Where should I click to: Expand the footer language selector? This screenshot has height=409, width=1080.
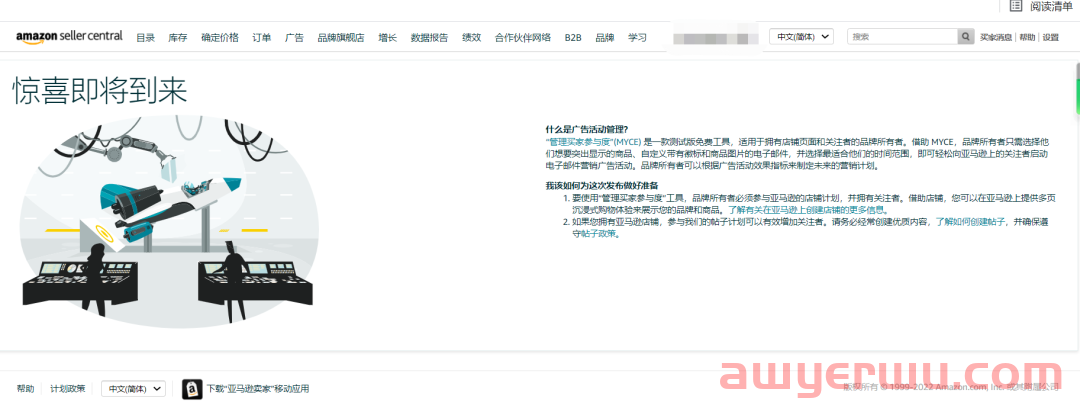coord(133,388)
